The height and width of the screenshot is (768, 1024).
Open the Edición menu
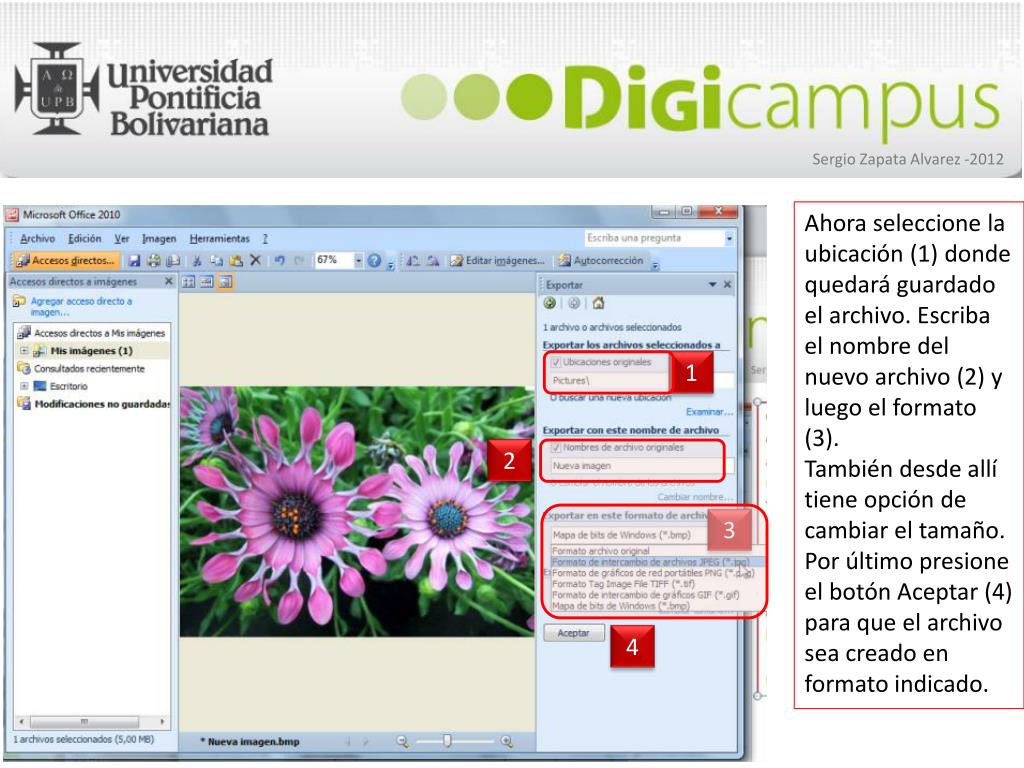point(85,238)
